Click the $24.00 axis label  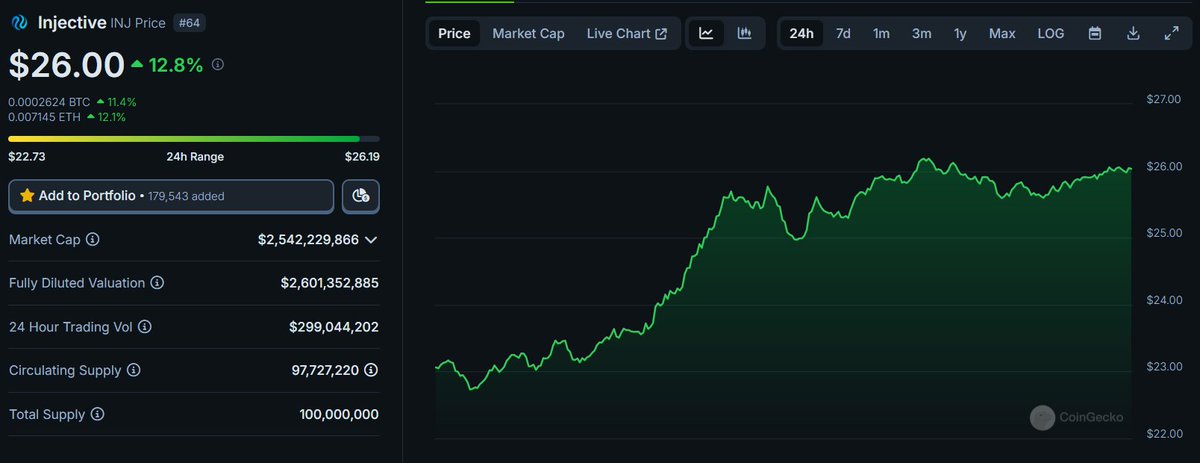coord(1164,300)
